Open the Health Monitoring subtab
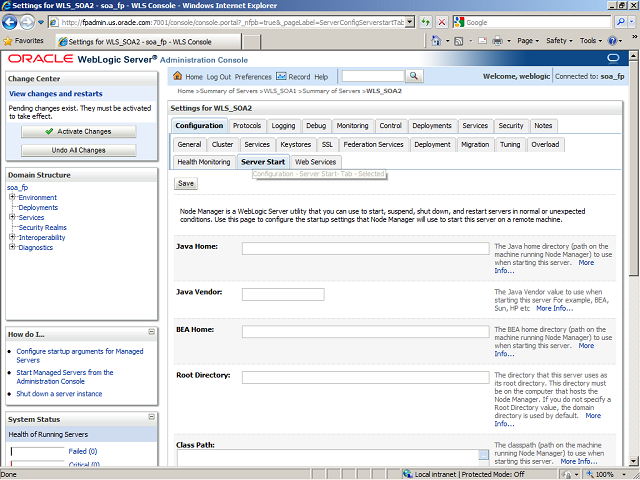The width and height of the screenshot is (640, 480). tap(203, 162)
